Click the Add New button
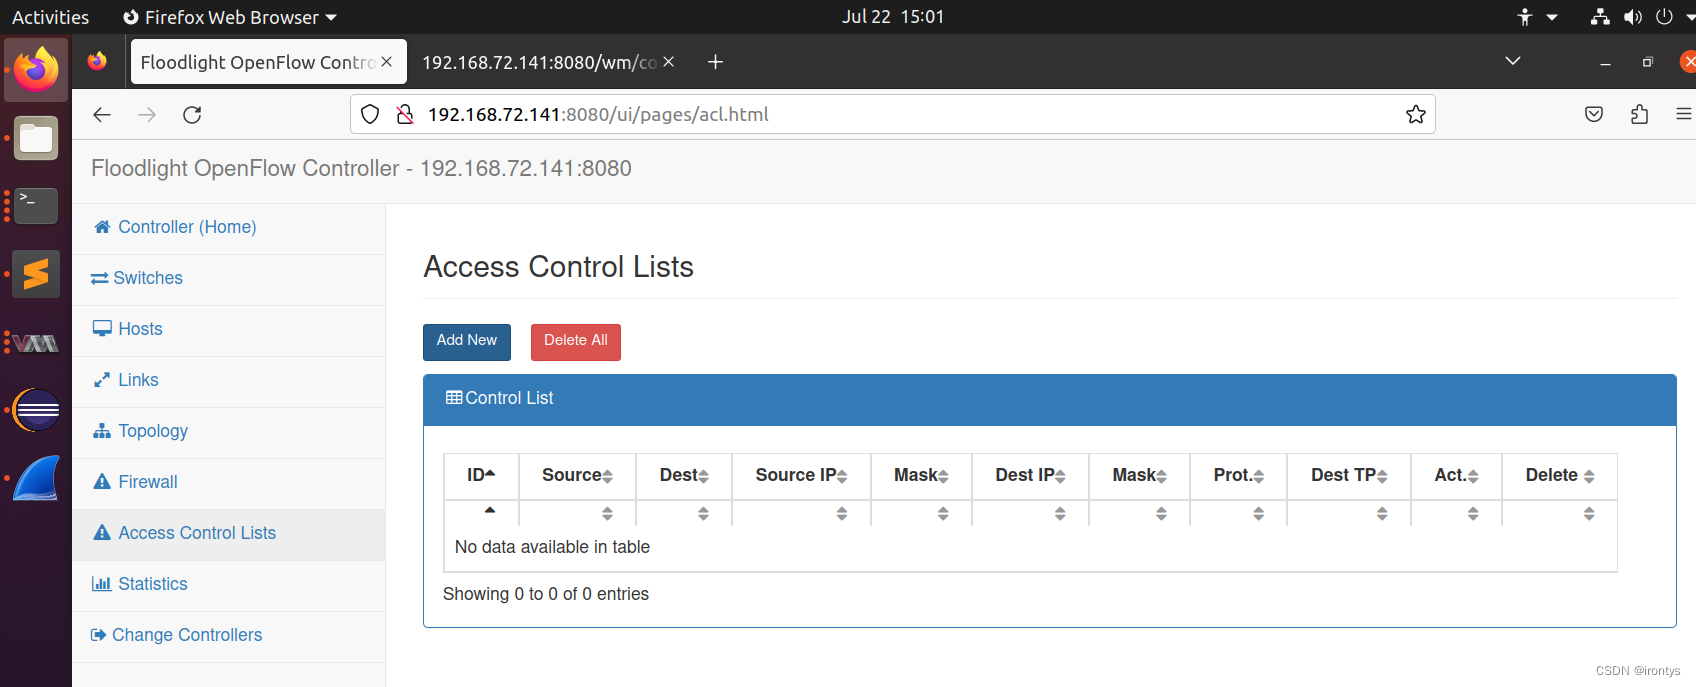The image size is (1696, 687). pos(467,342)
